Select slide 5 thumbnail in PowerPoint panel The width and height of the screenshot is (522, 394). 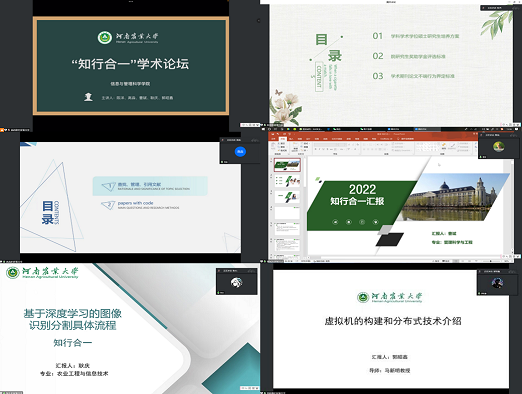coord(287,229)
